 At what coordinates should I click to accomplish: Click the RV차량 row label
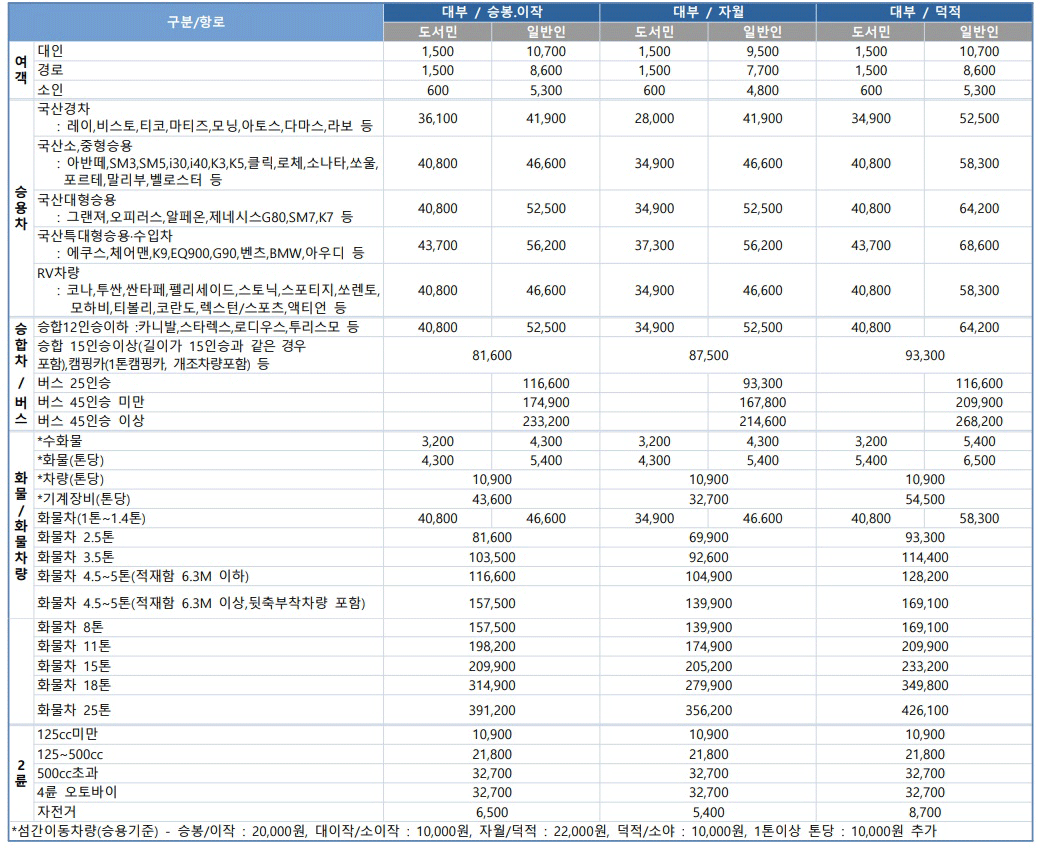(58, 272)
